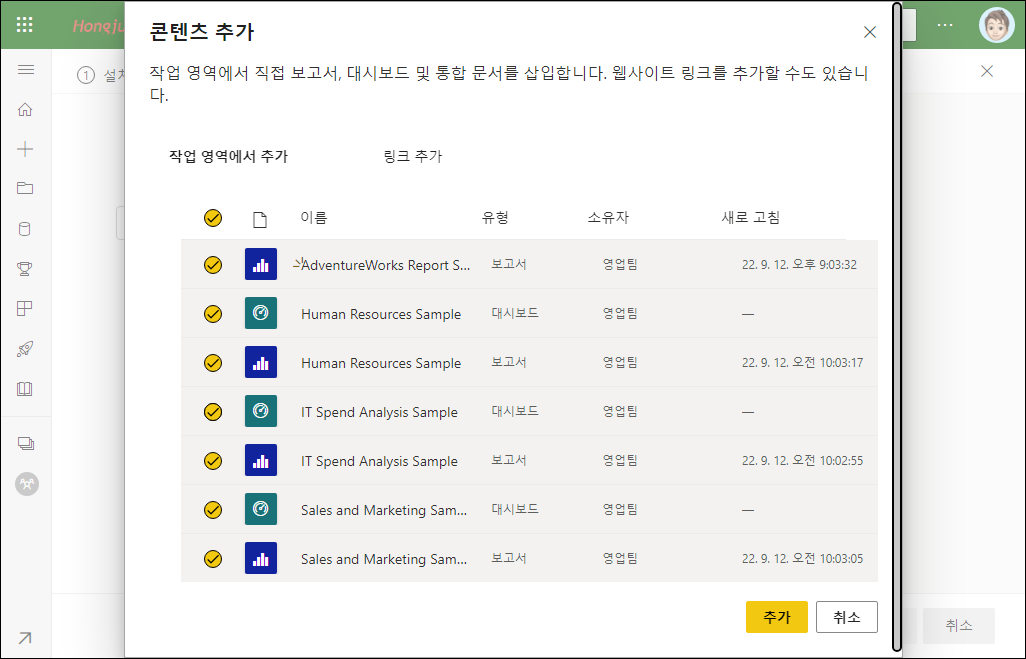The width and height of the screenshot is (1026, 659).
Task: Click the Sales and Marketing report icon
Action: point(260,559)
